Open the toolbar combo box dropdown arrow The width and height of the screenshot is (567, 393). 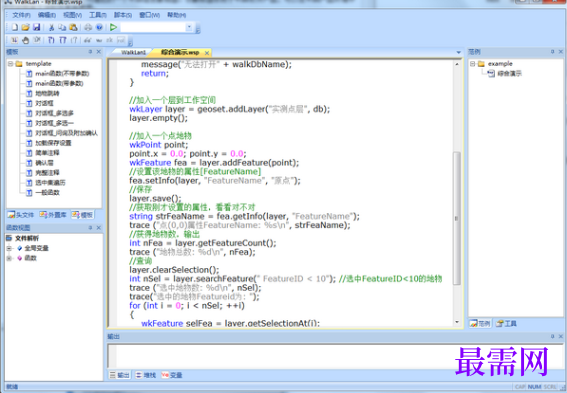coord(189,27)
